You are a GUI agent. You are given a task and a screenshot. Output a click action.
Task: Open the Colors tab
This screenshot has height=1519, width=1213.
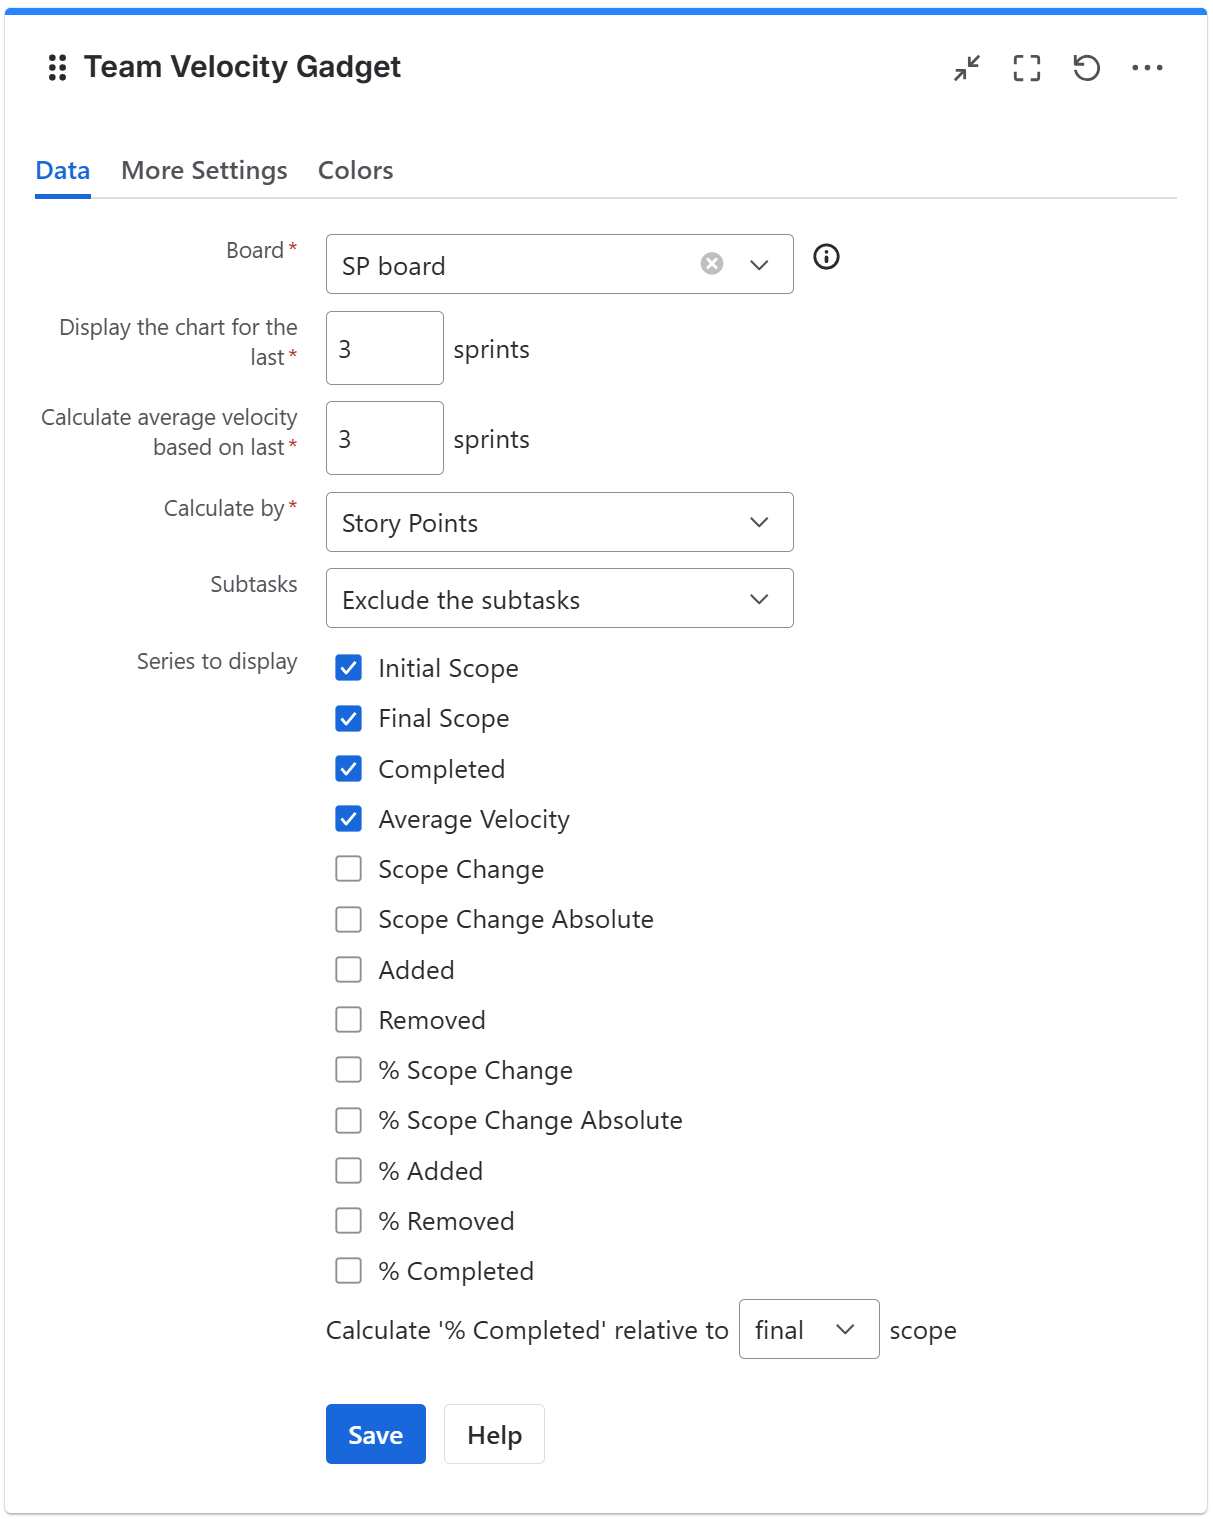[x=355, y=170]
